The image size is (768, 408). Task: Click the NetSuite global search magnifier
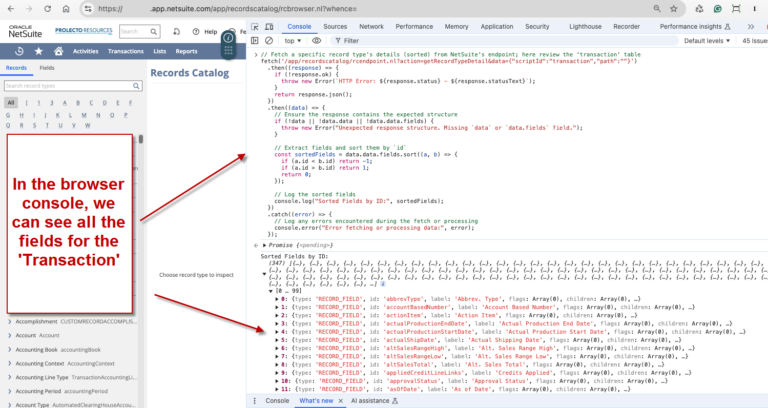154,32
